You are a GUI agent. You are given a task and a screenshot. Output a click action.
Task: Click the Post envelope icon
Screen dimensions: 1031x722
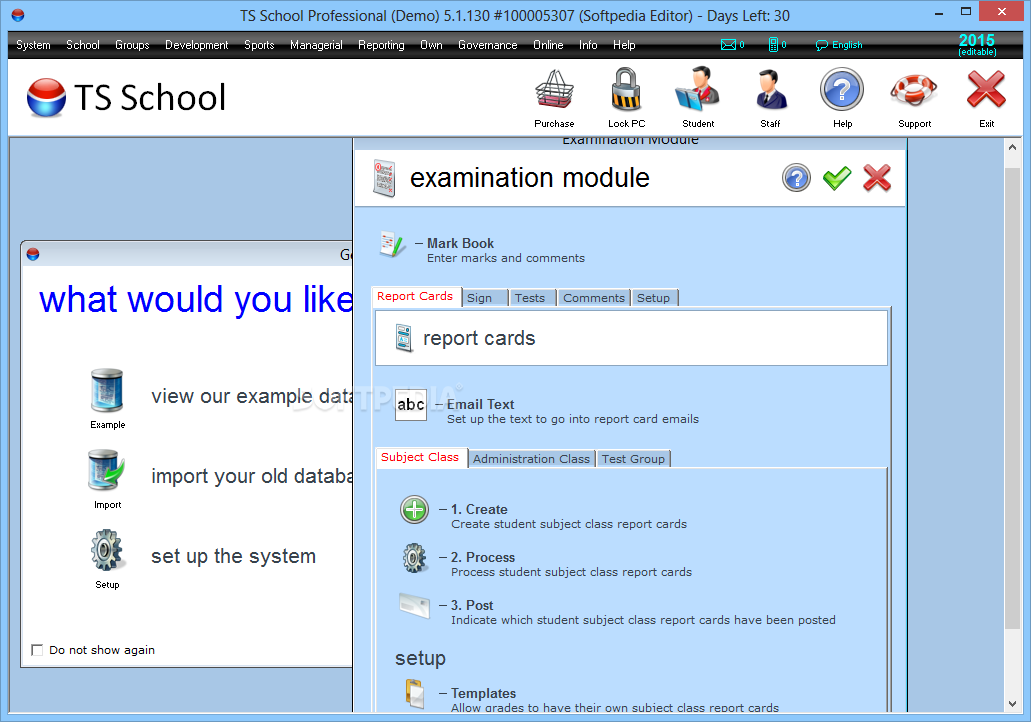point(414,605)
